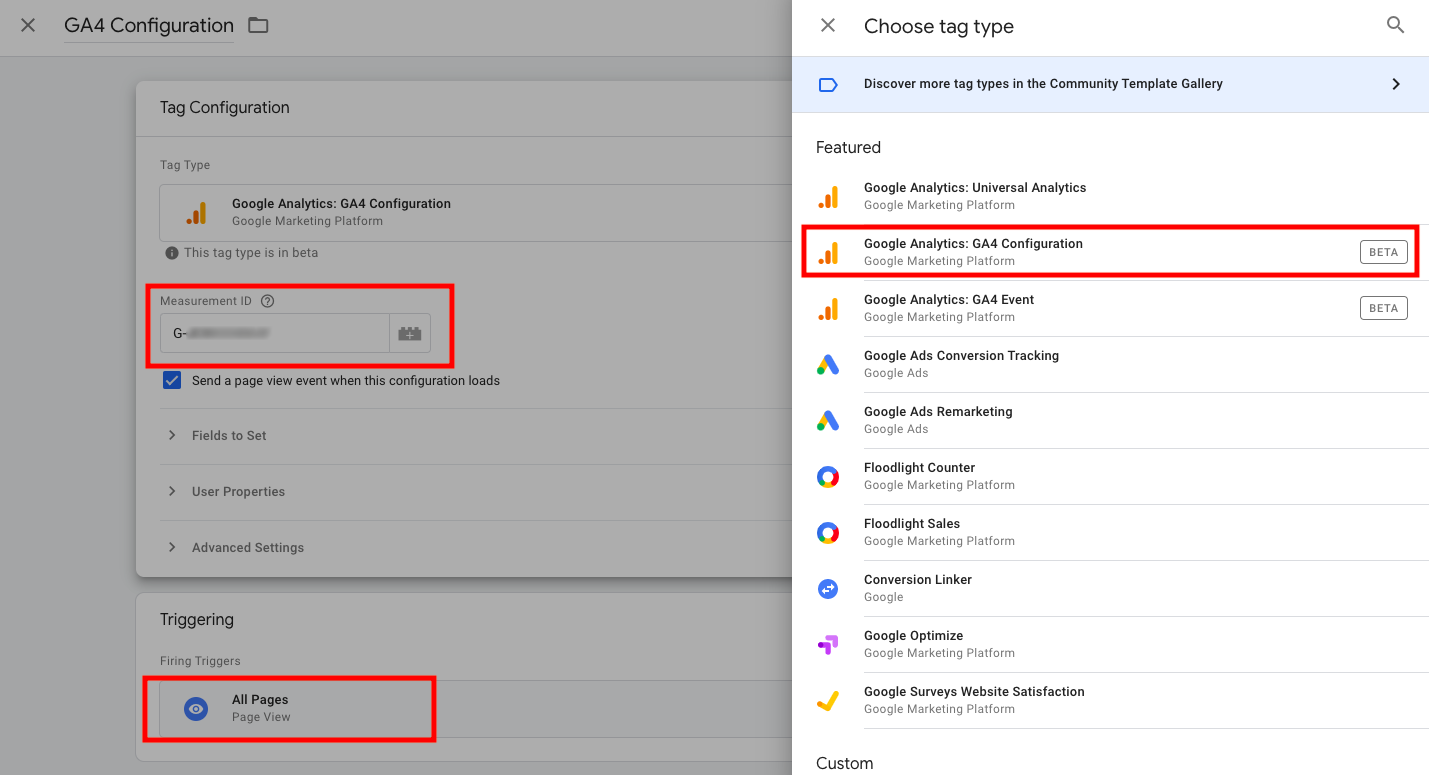
Task: Toggle Send a page view event checkbox
Action: [x=172, y=380]
